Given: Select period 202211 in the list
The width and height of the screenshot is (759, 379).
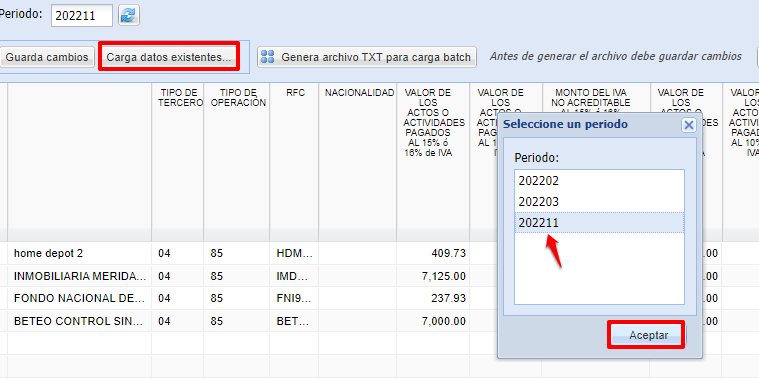Looking at the screenshot, I should [x=599, y=223].
